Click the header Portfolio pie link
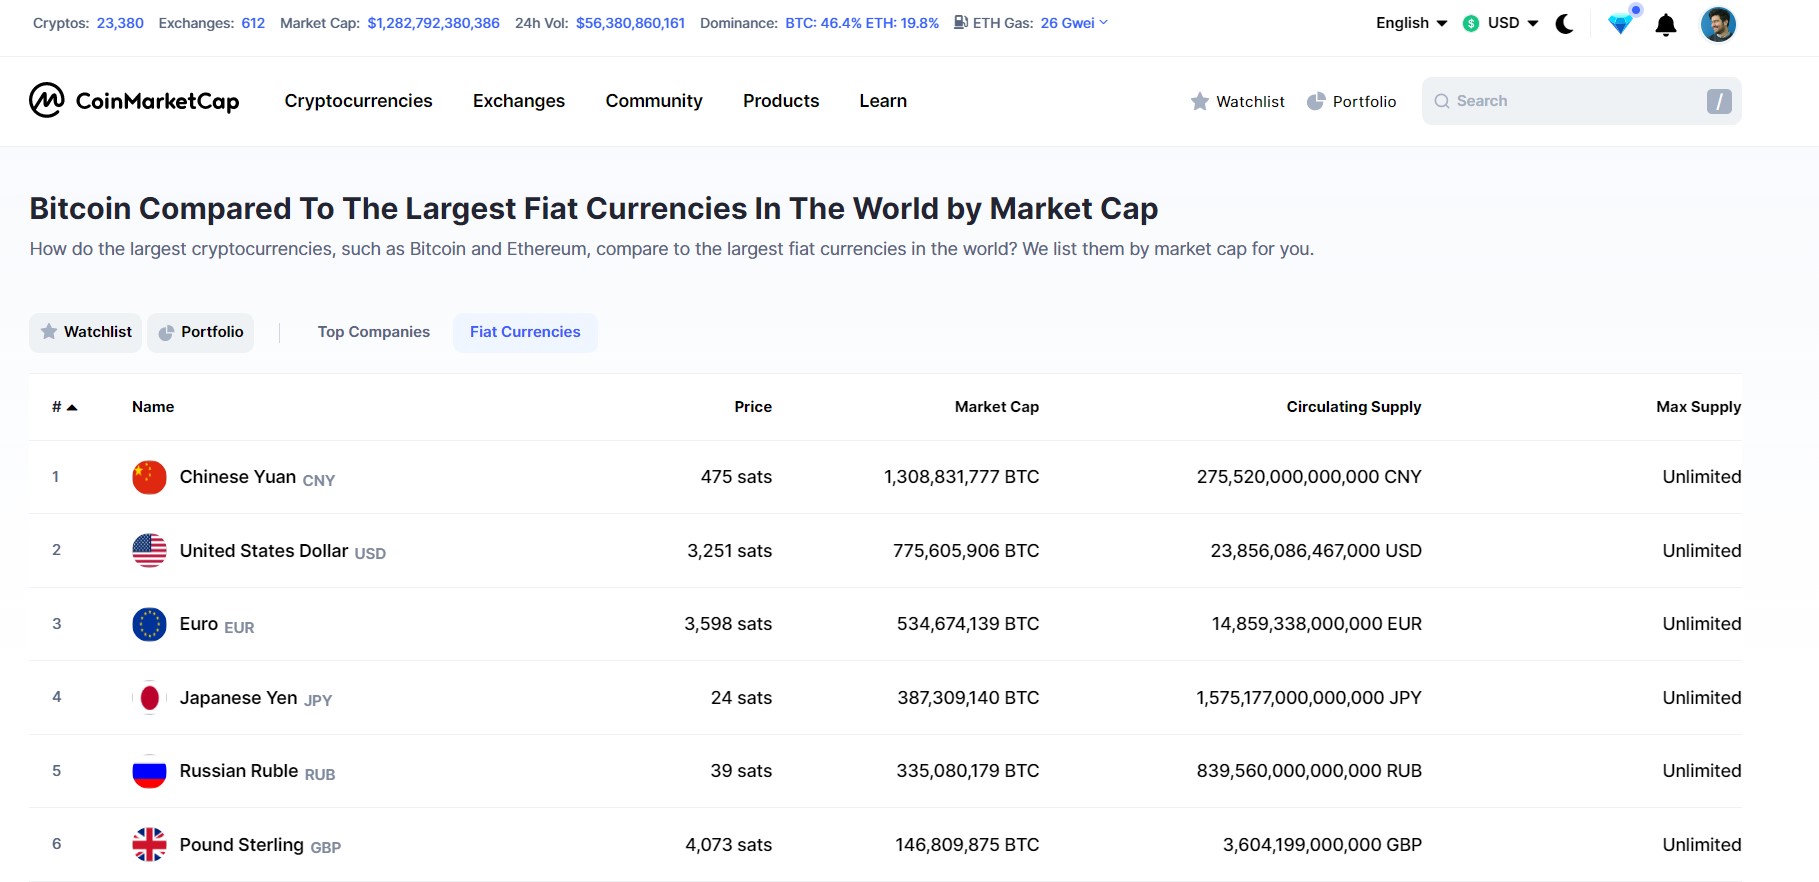Viewport: 1819px width, 882px height. (1351, 101)
